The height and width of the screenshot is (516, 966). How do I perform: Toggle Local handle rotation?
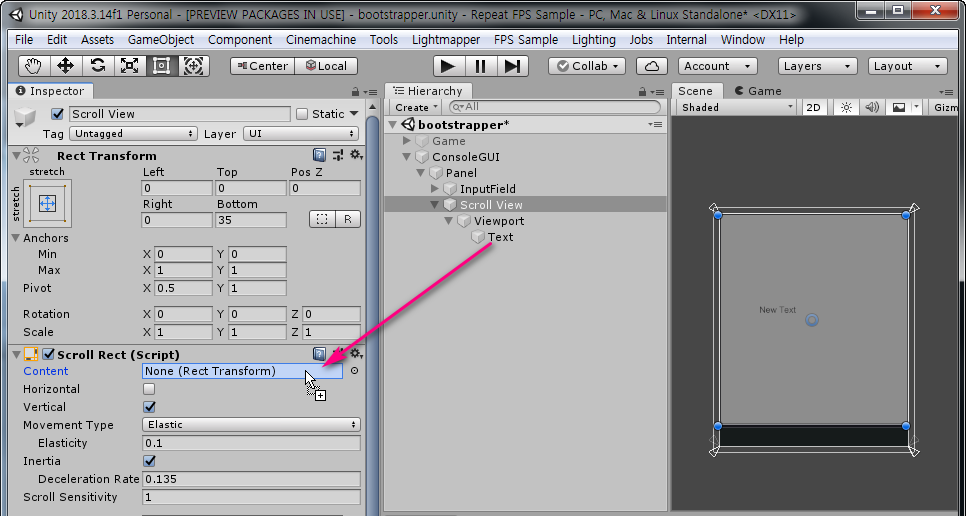coord(327,66)
